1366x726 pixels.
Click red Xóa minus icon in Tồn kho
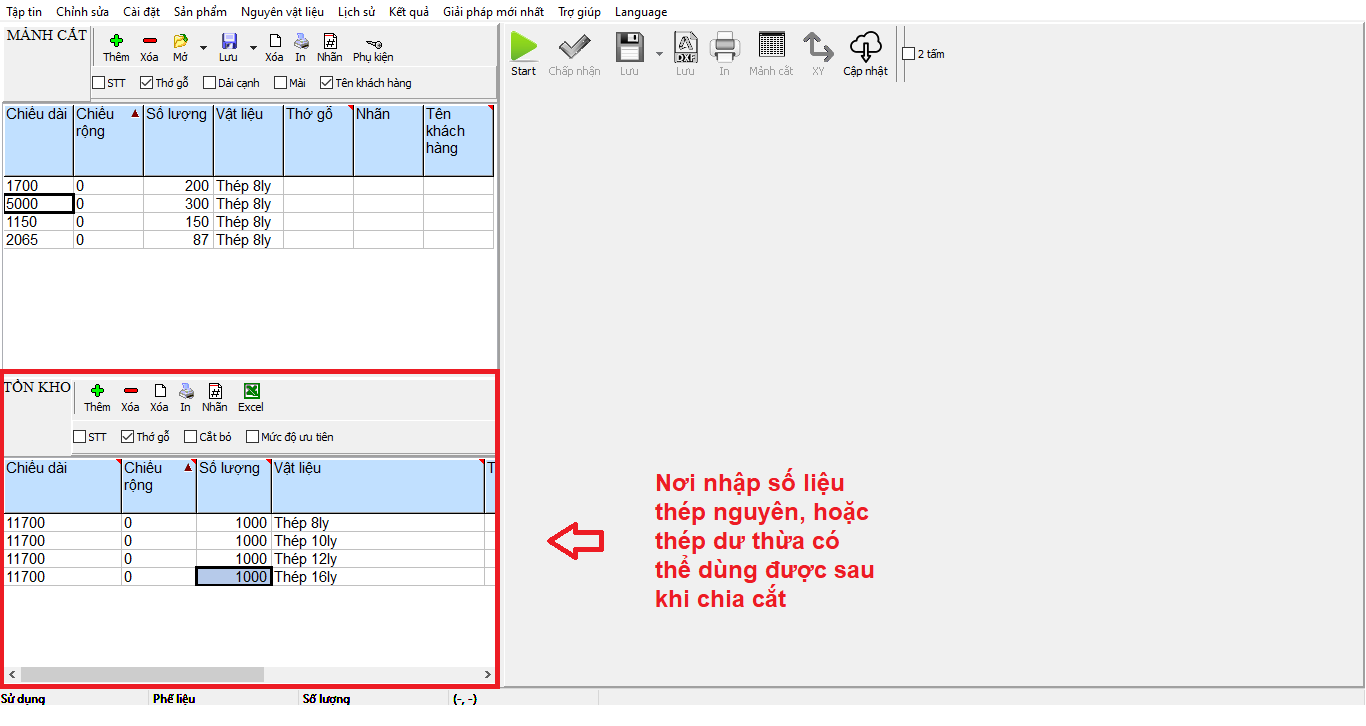coord(130,391)
